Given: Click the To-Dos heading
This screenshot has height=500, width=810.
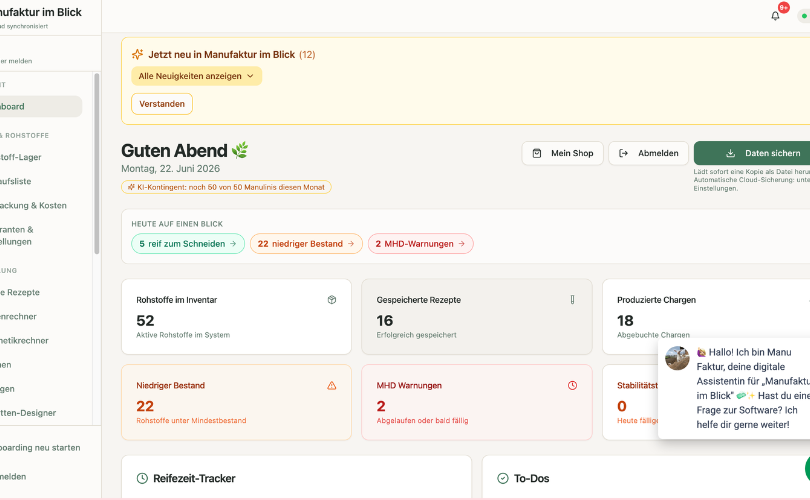Looking at the screenshot, I should (x=532, y=478).
